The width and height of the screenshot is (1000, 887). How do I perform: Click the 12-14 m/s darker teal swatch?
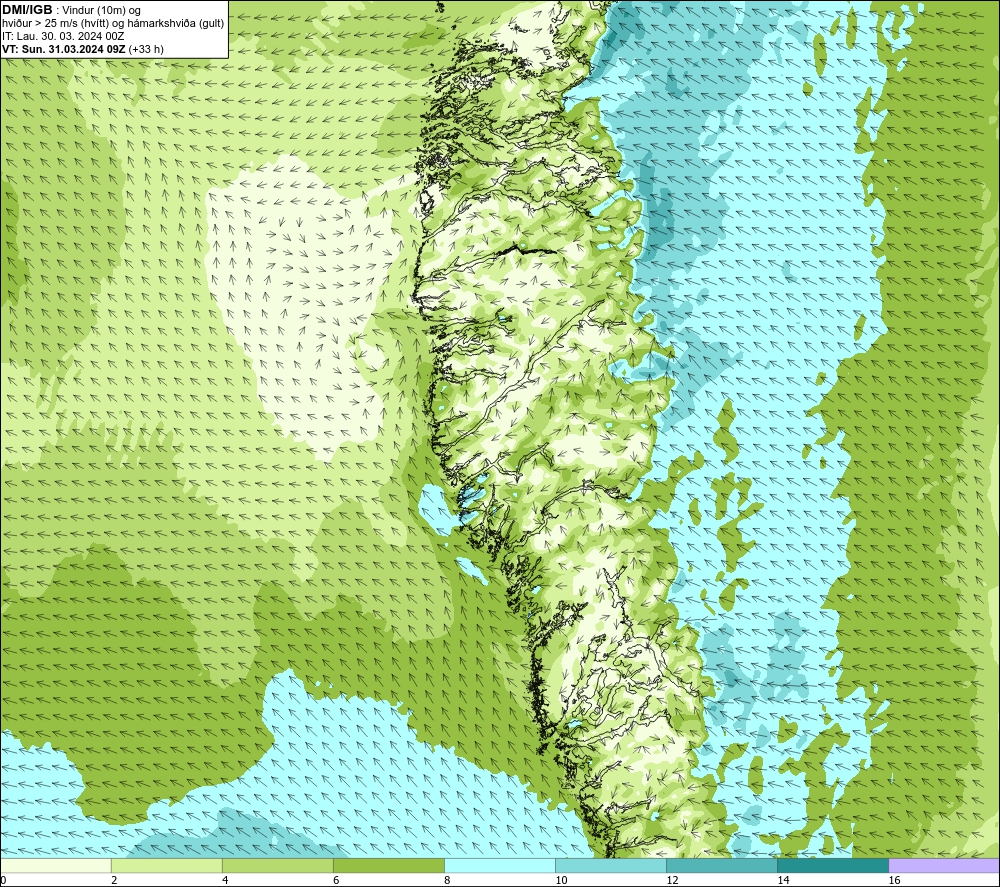(722, 866)
